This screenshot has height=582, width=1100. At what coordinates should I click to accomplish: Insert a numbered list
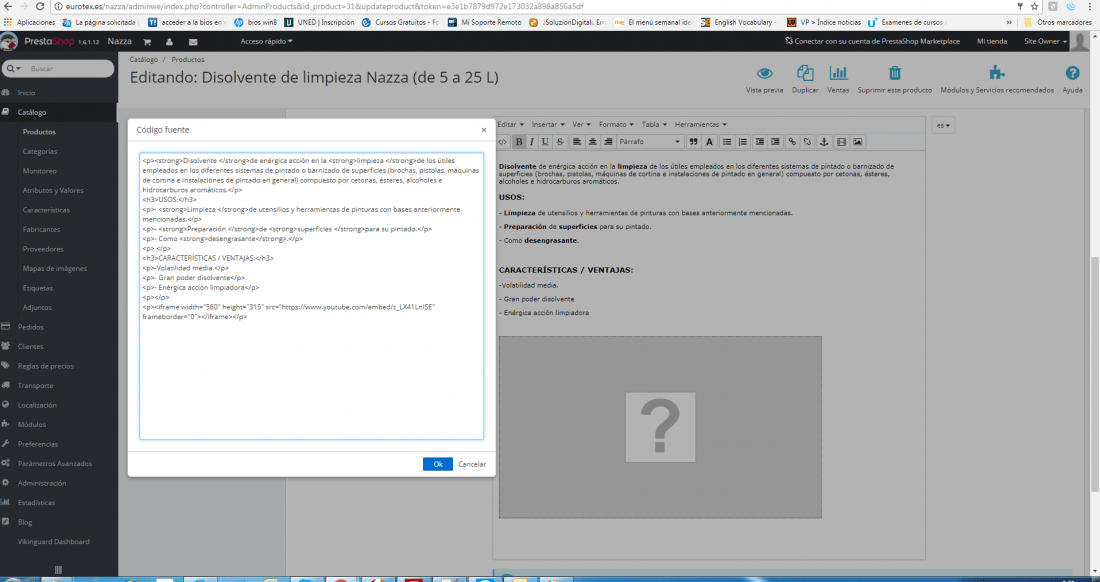pyautogui.click(x=743, y=142)
